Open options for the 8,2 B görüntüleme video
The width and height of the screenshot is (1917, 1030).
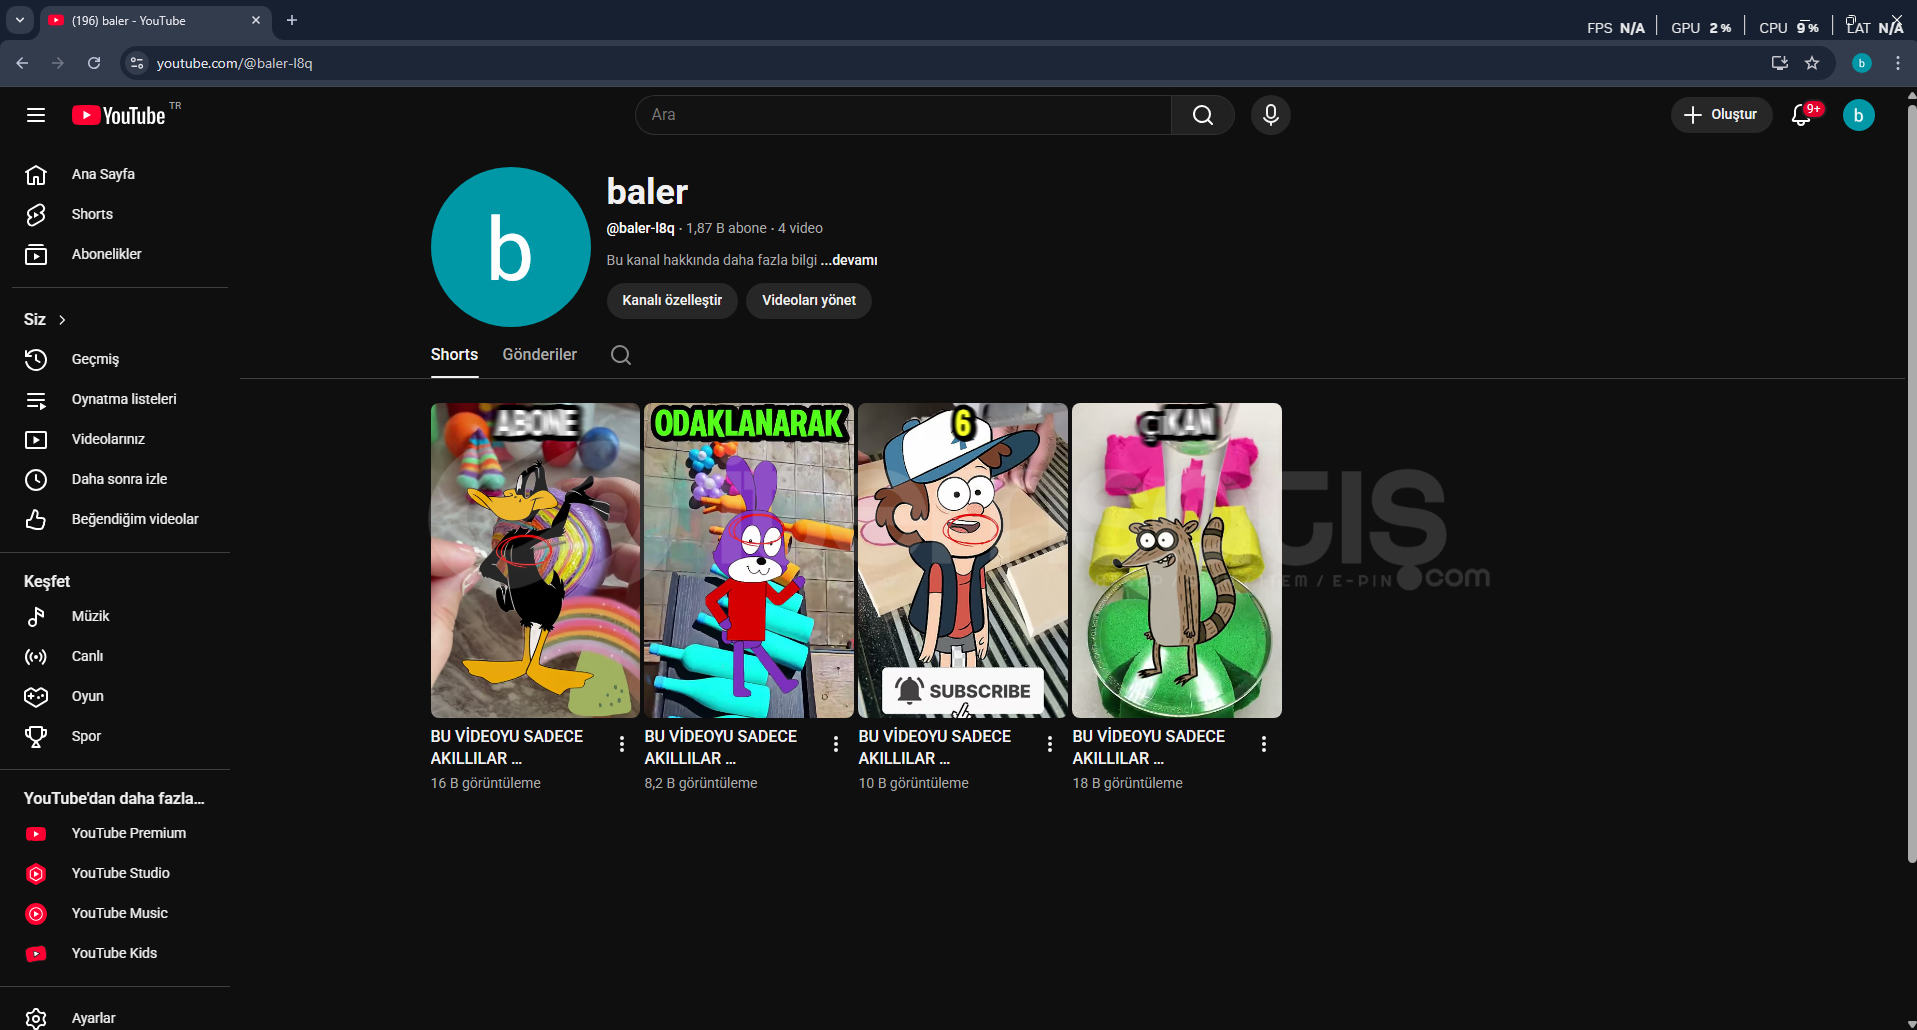[x=836, y=744]
